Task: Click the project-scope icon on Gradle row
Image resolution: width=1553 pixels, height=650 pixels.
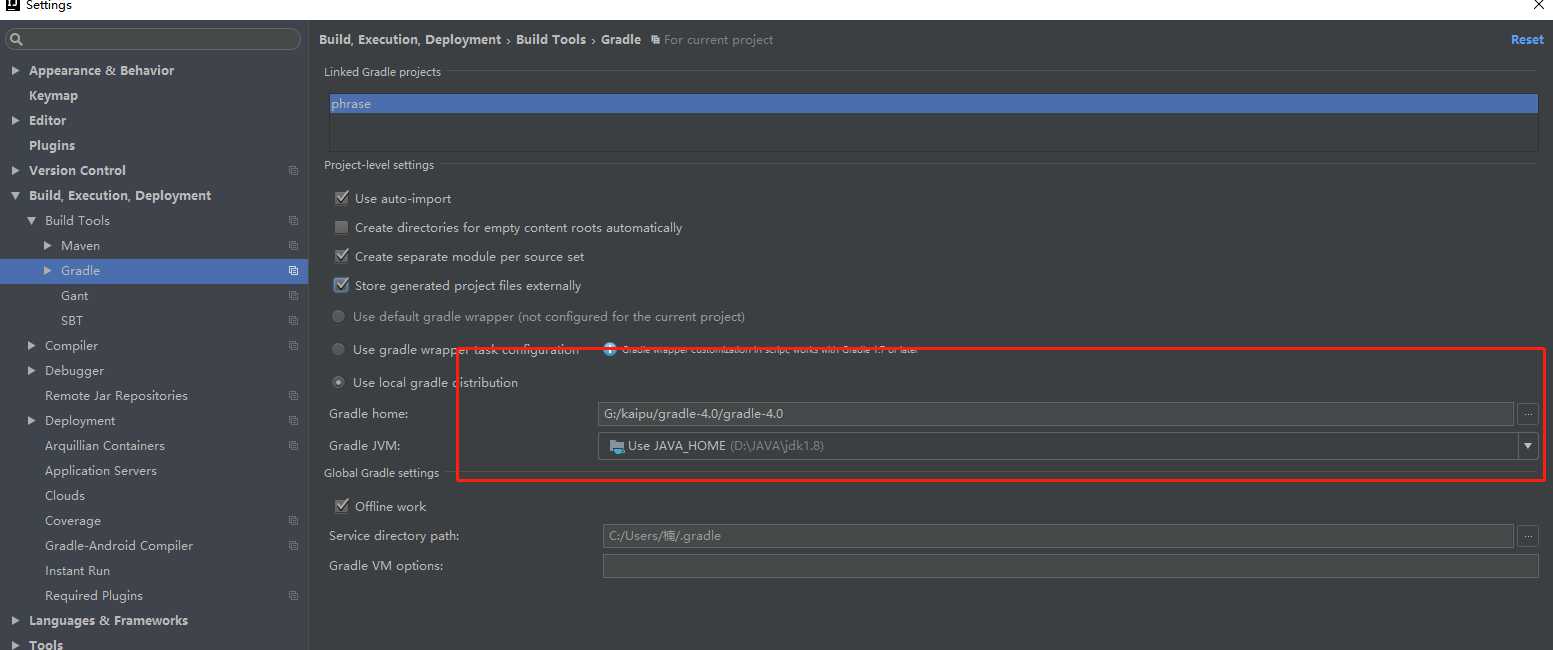Action: coord(293,271)
